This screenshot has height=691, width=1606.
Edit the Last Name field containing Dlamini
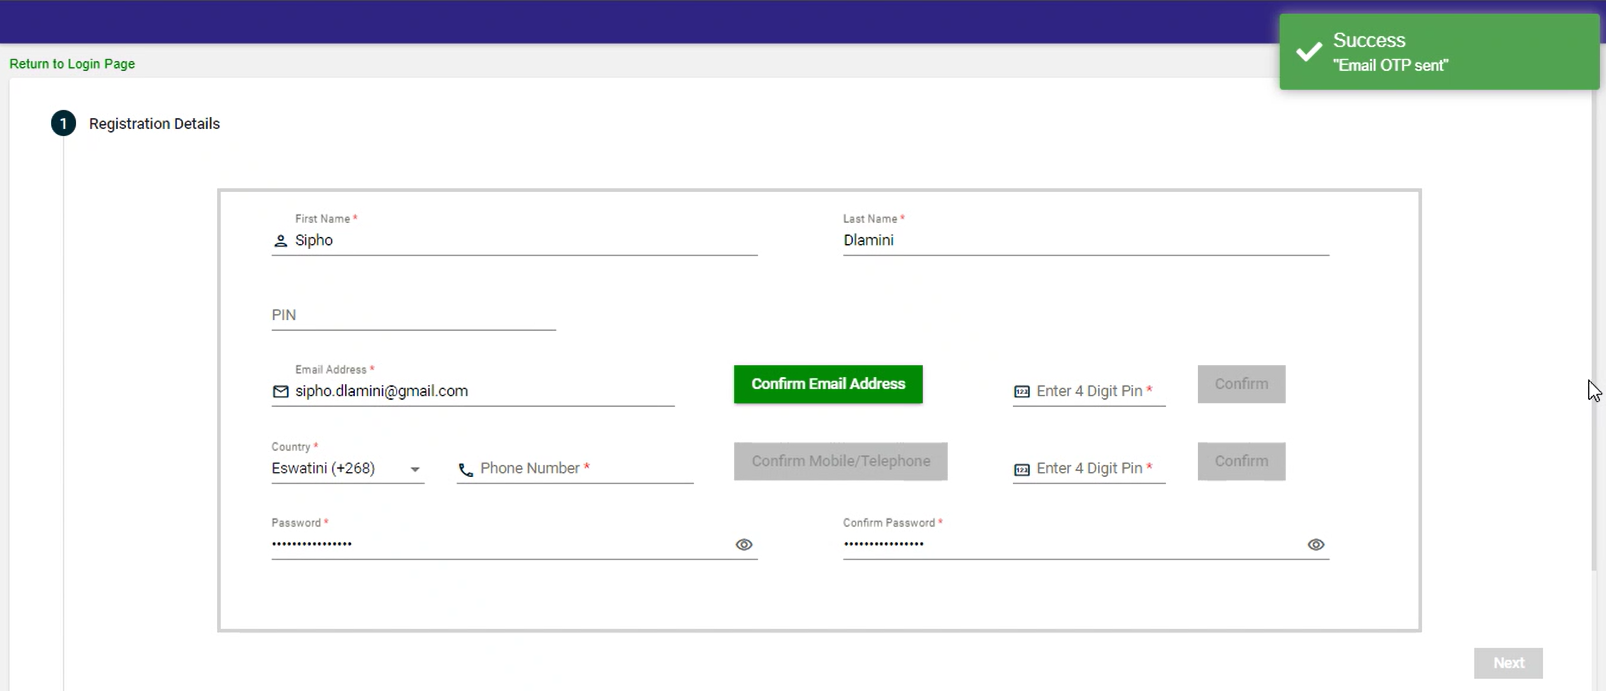1085,241
